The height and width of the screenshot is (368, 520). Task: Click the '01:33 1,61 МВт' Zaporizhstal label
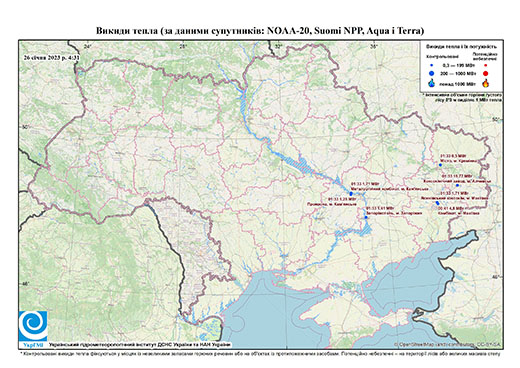click(380, 208)
